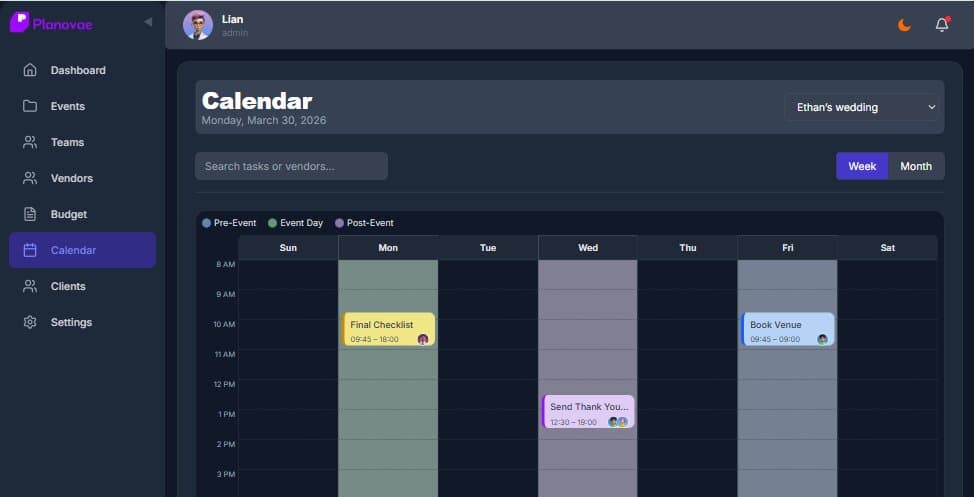Image resolution: width=974 pixels, height=497 pixels.
Task: Click the search tasks or vendors field
Action: pos(291,166)
